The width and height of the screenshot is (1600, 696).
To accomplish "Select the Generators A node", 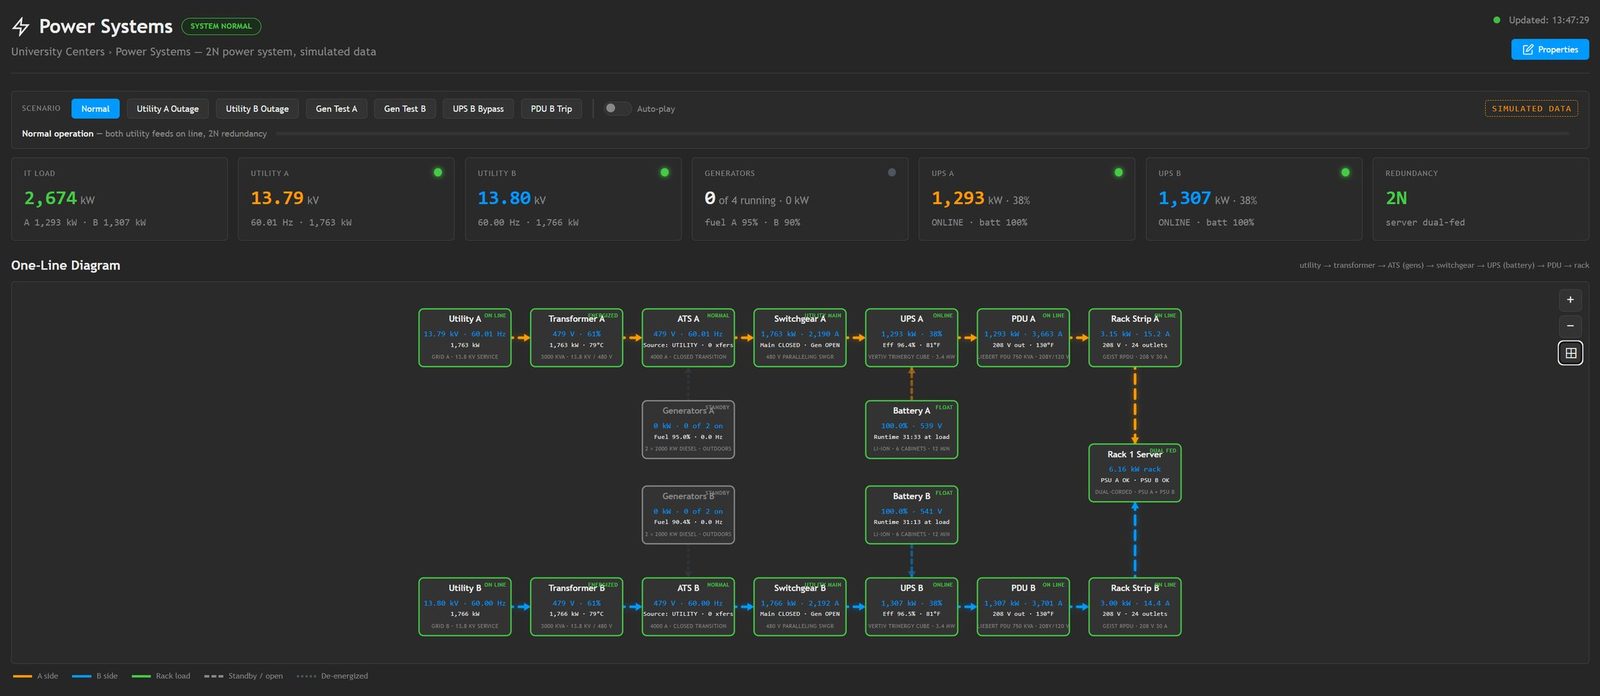I will tap(688, 429).
